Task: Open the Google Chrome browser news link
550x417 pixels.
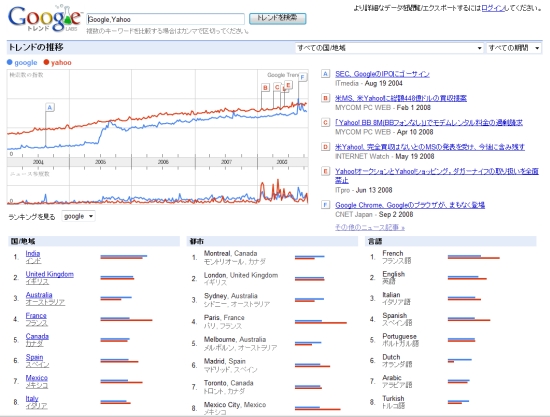Action: [x=410, y=205]
